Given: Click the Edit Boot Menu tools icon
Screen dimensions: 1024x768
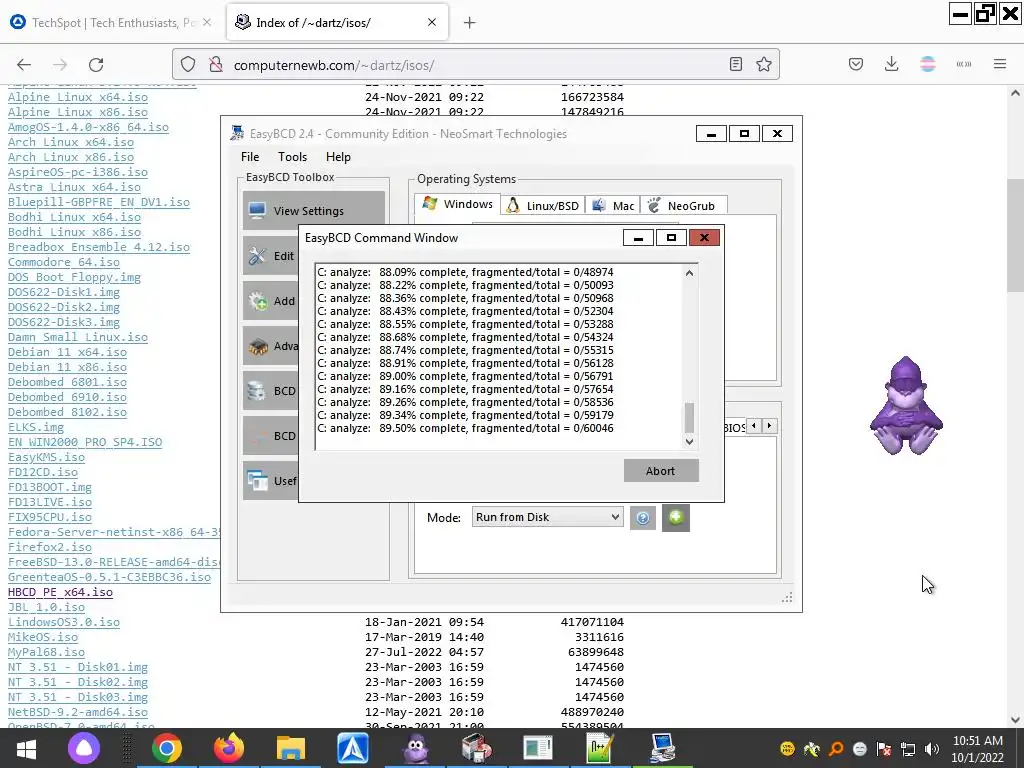Looking at the screenshot, I should click(x=257, y=256).
